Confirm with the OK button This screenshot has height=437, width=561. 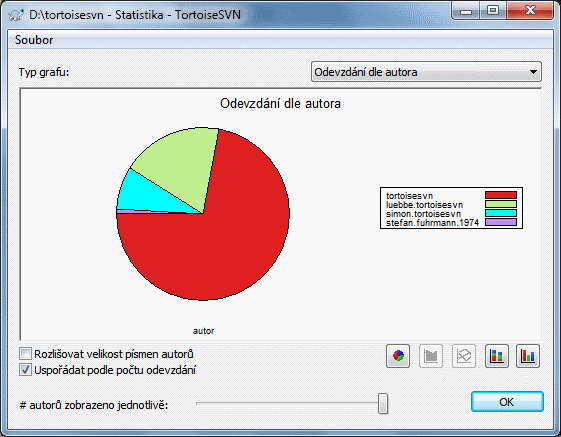[507, 402]
